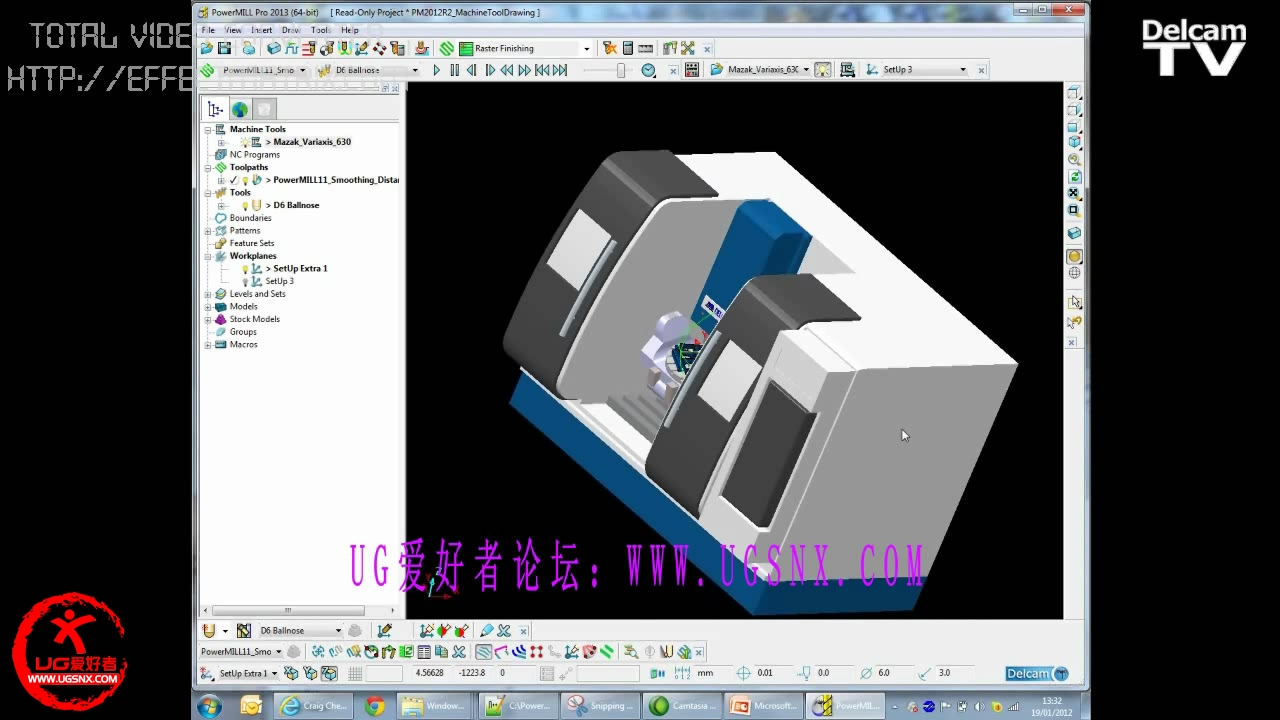Save the project with floppy disk icon

pyautogui.click(x=224, y=48)
